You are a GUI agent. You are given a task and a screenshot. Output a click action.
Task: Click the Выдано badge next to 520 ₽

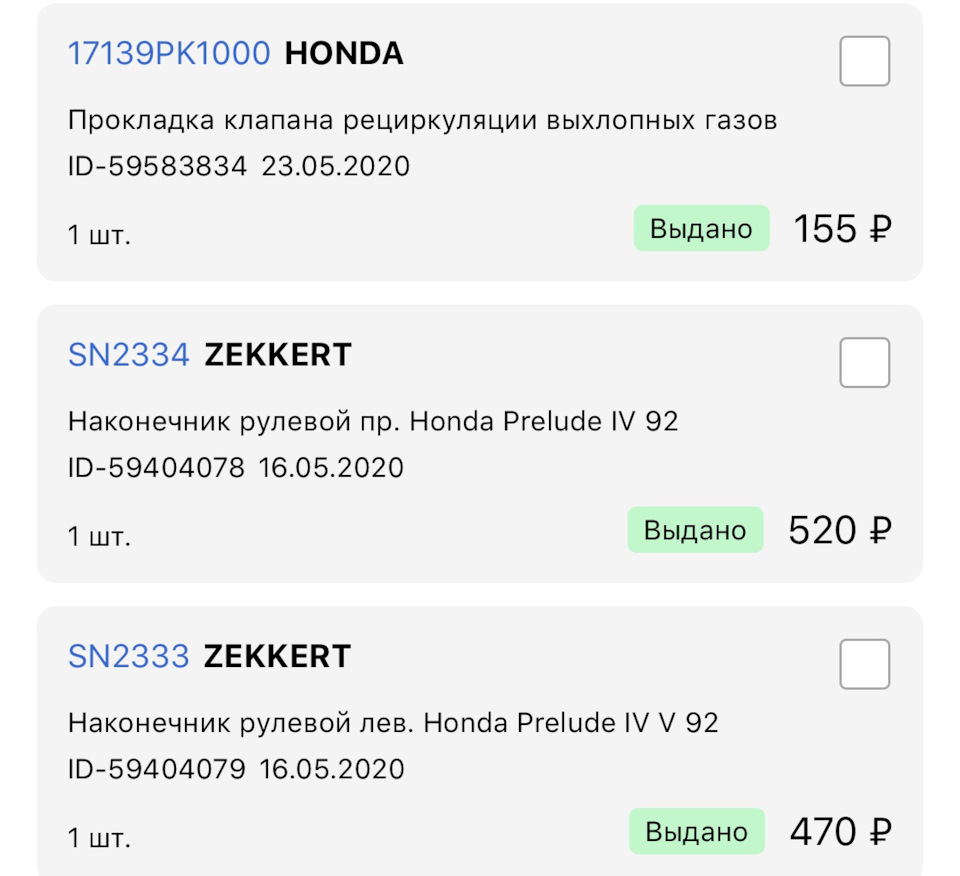click(x=695, y=530)
